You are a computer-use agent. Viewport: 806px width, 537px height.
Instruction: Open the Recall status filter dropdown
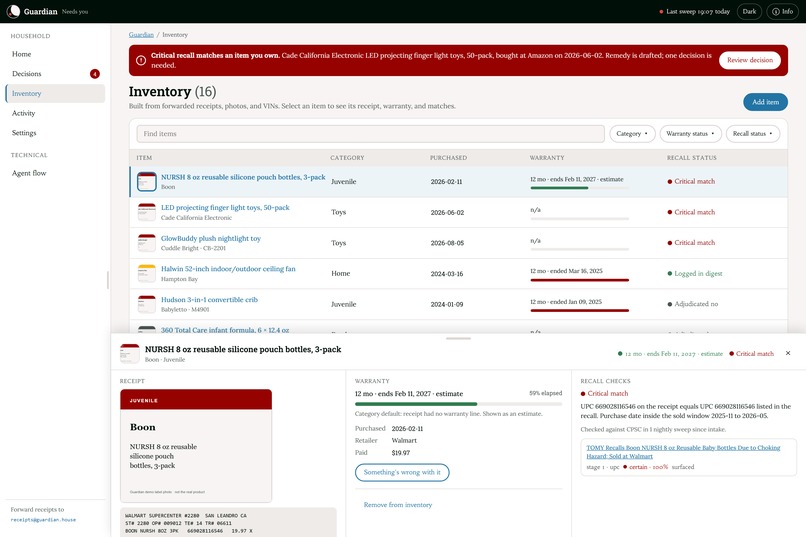coord(753,134)
